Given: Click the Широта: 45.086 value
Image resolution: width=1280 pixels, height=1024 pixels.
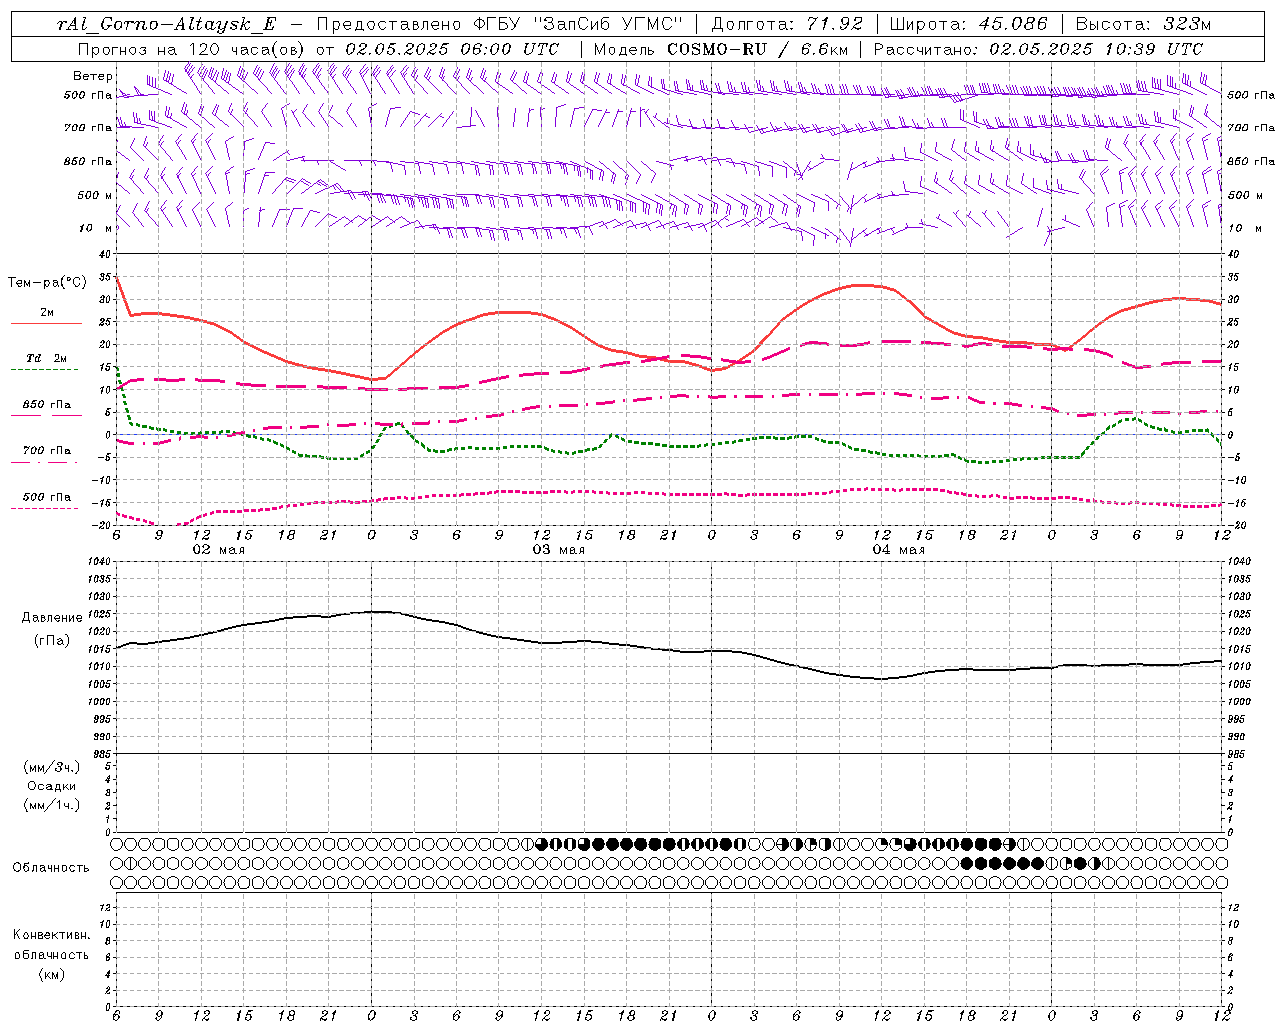Looking at the screenshot, I should click(968, 24).
